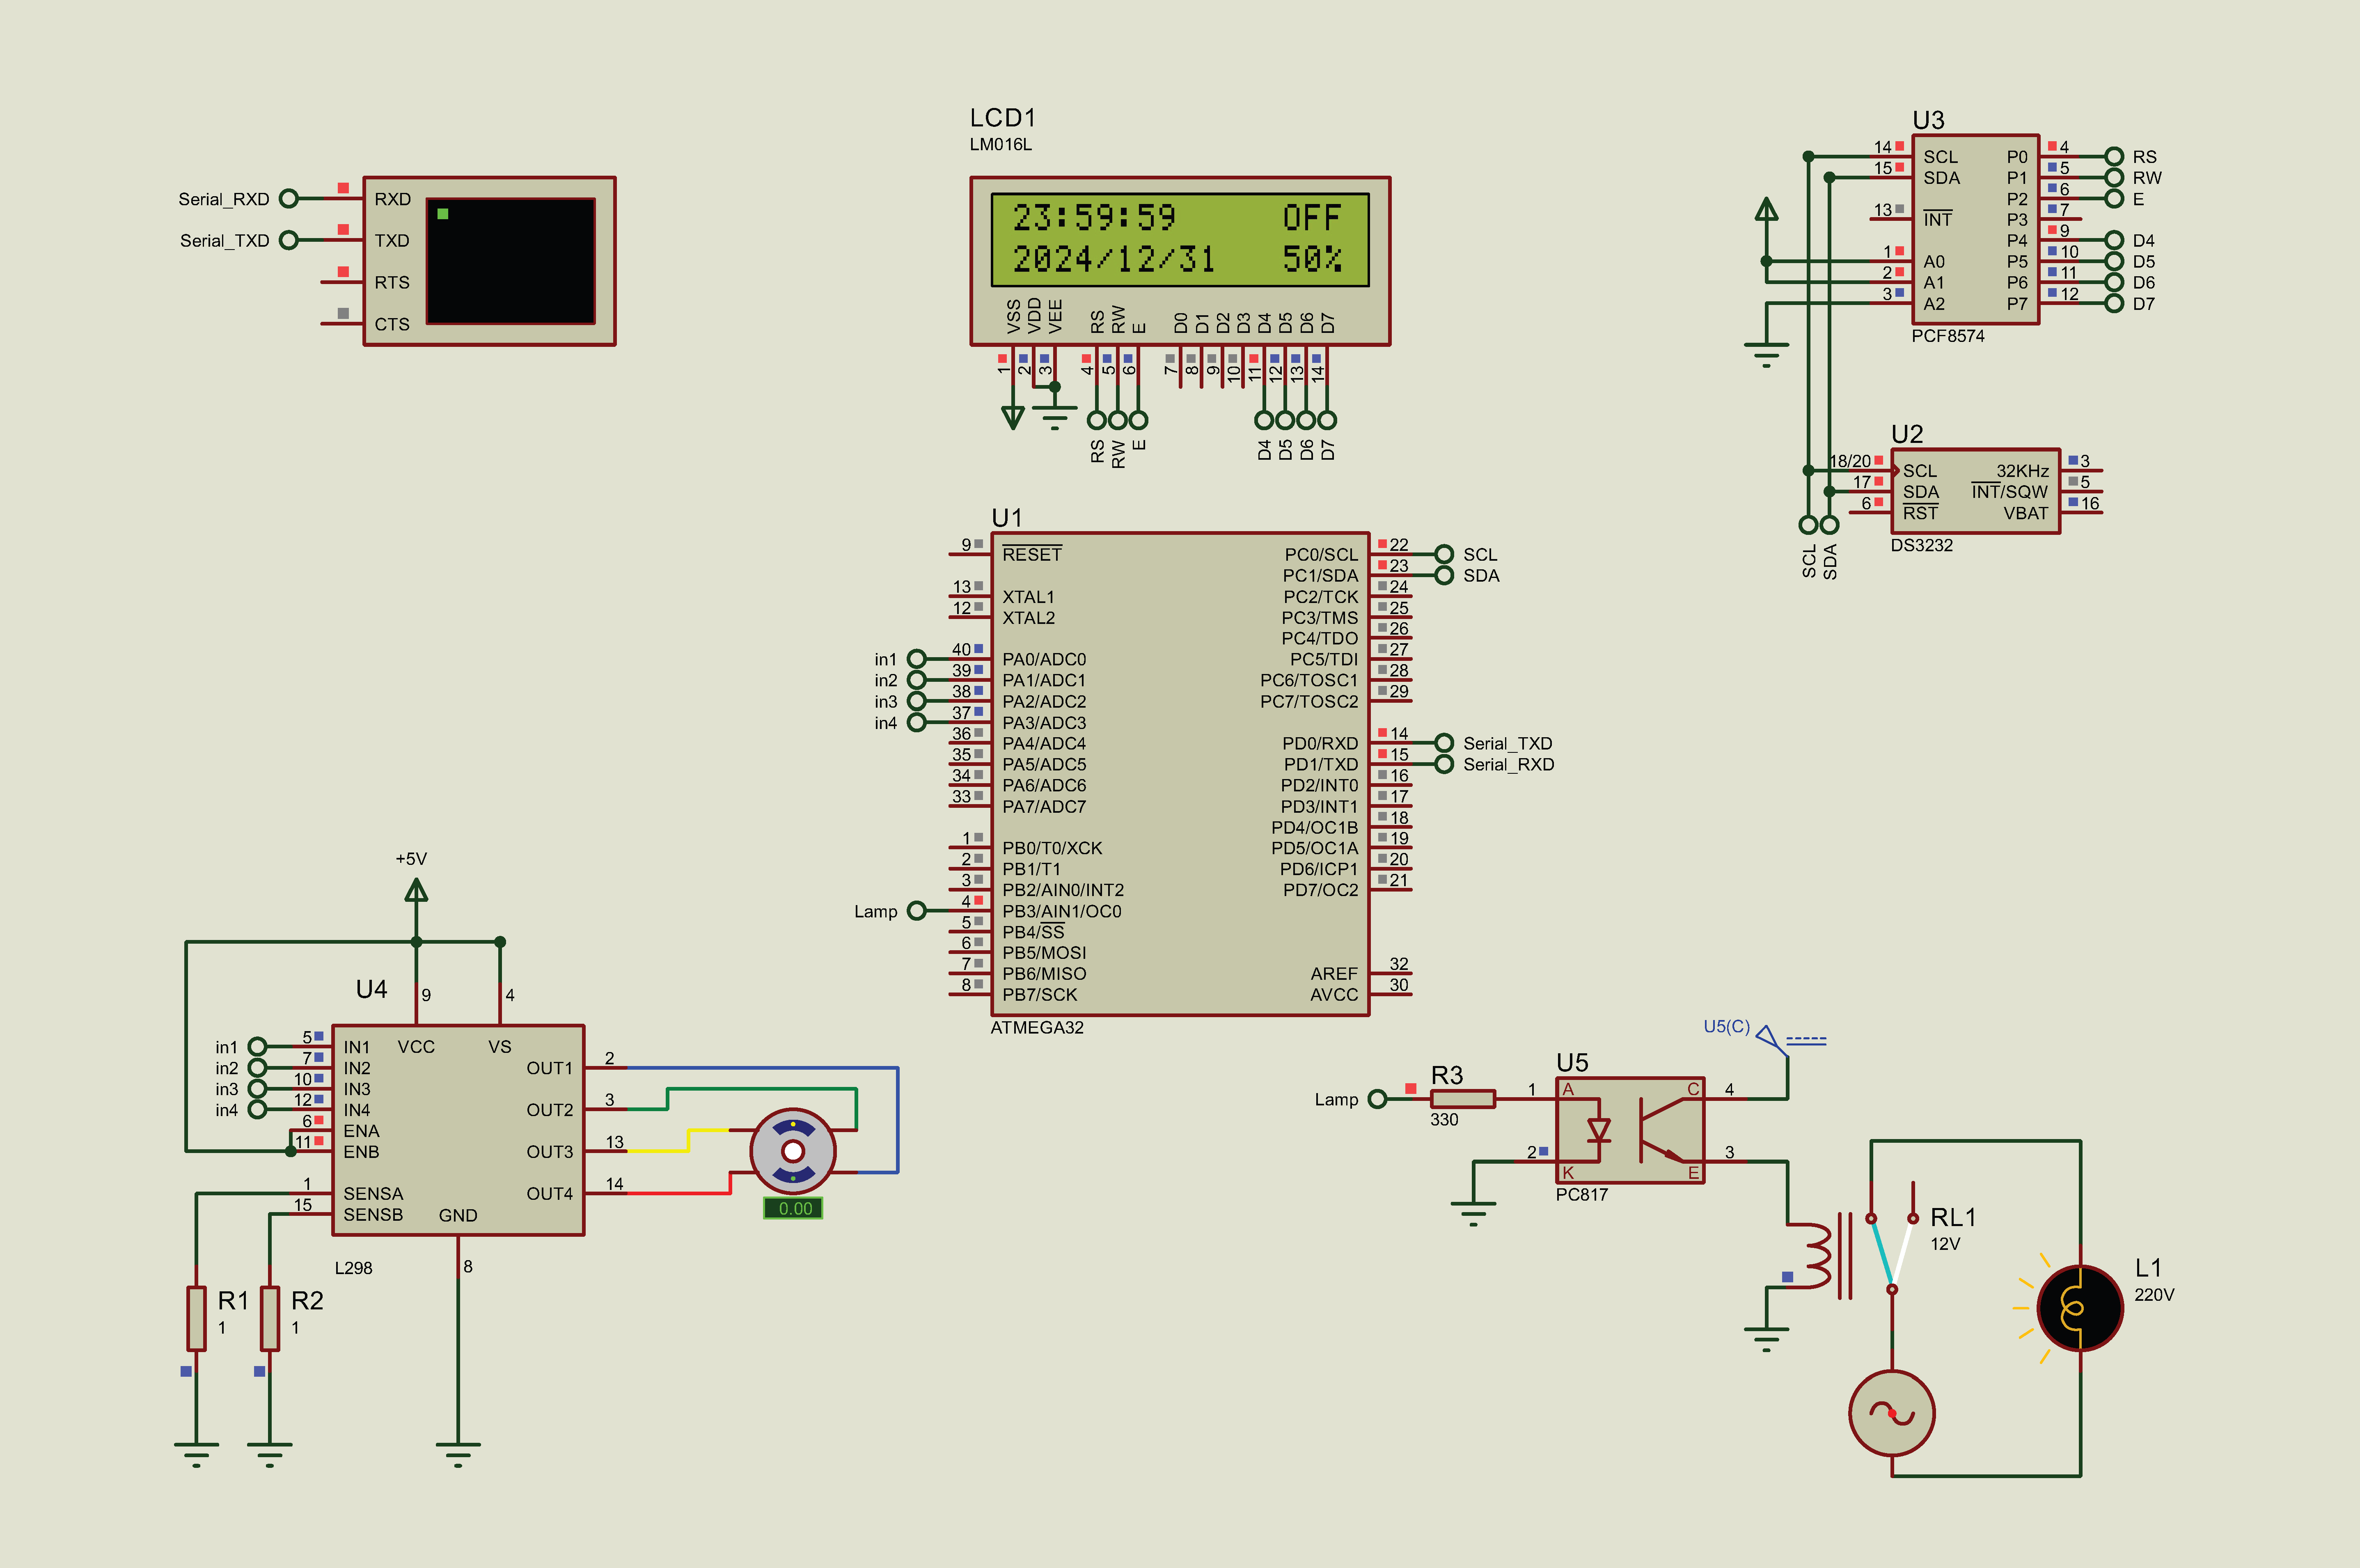Image resolution: width=2360 pixels, height=1568 pixels.
Task: Click the virtual terminal black screen
Action: 510,261
